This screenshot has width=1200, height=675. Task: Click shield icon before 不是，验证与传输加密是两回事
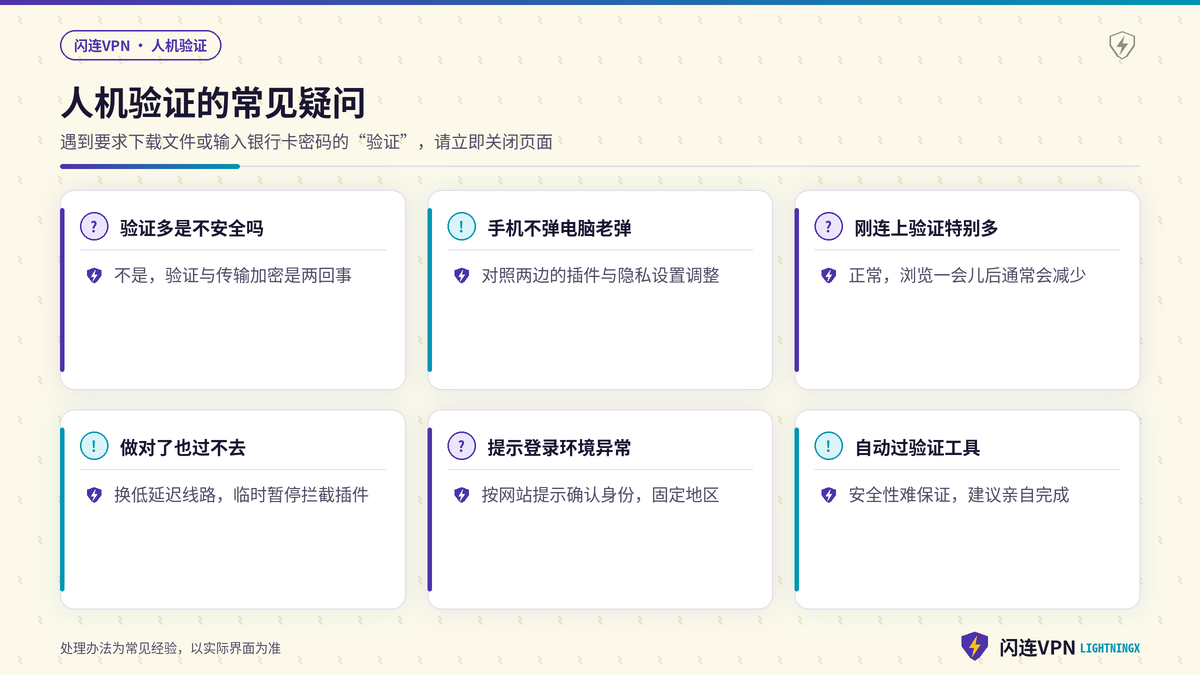(94, 275)
